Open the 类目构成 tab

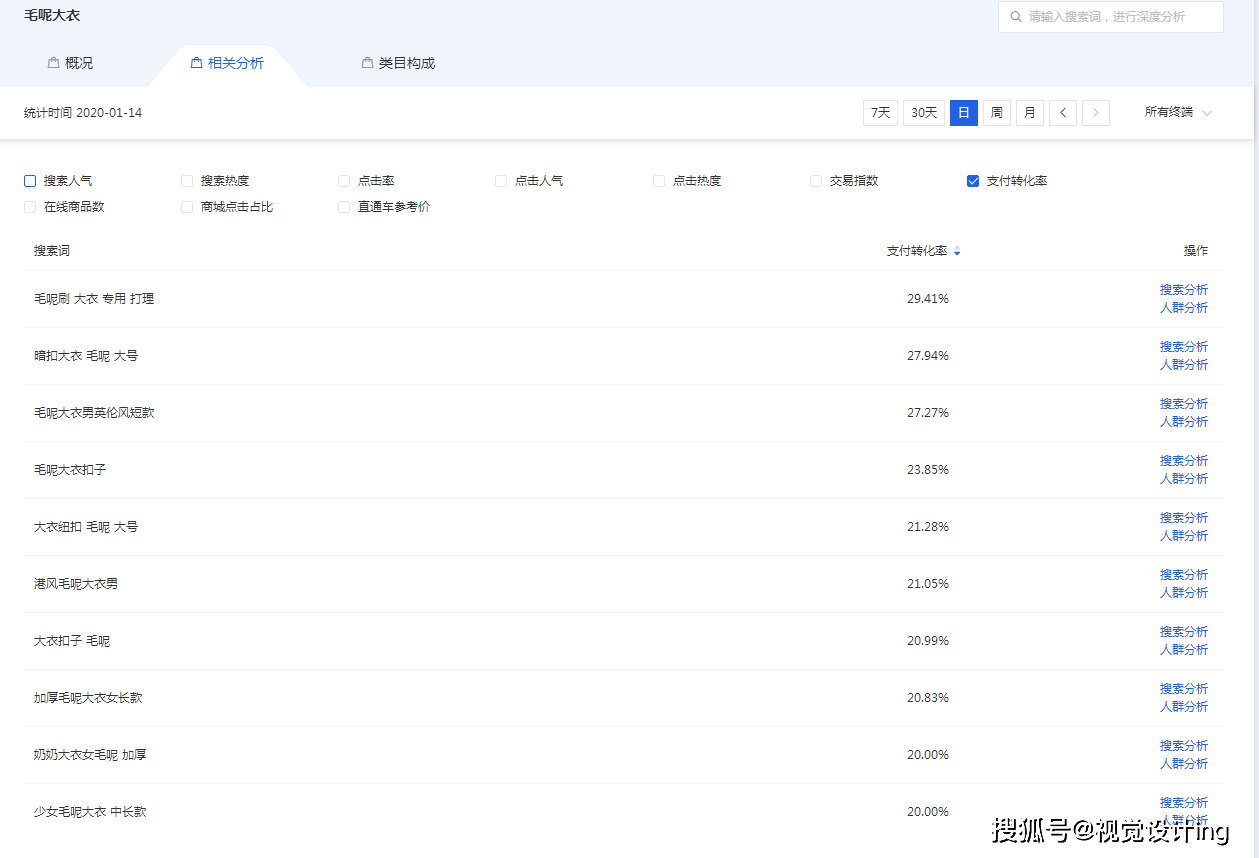(398, 63)
